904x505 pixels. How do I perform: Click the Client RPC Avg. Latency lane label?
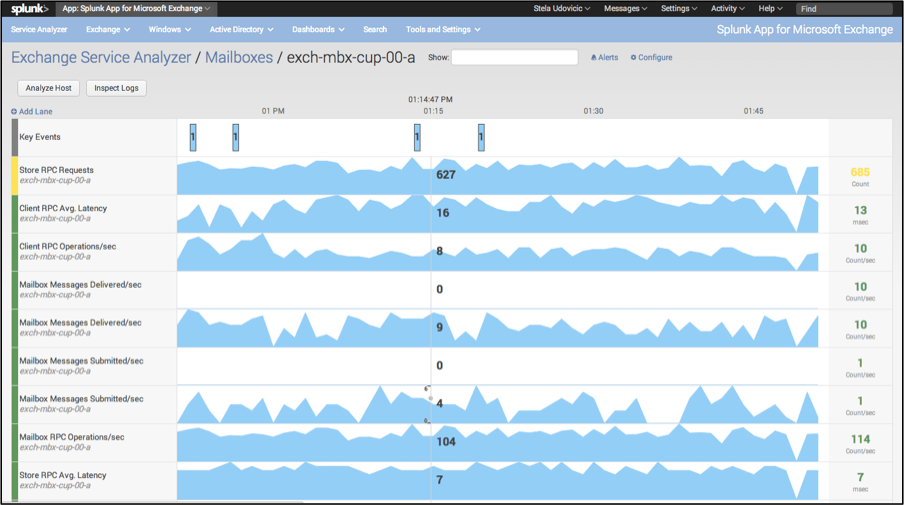[63, 208]
